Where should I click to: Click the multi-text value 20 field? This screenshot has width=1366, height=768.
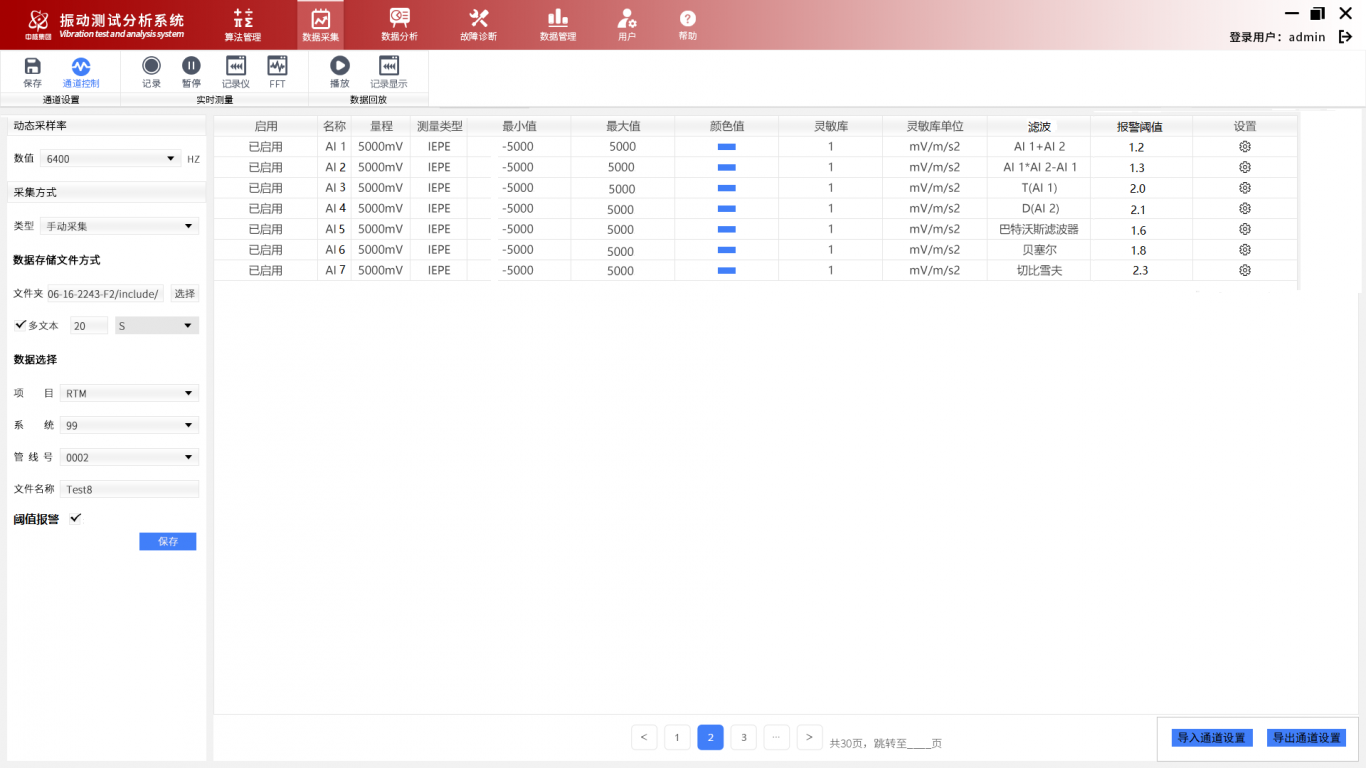(89, 326)
